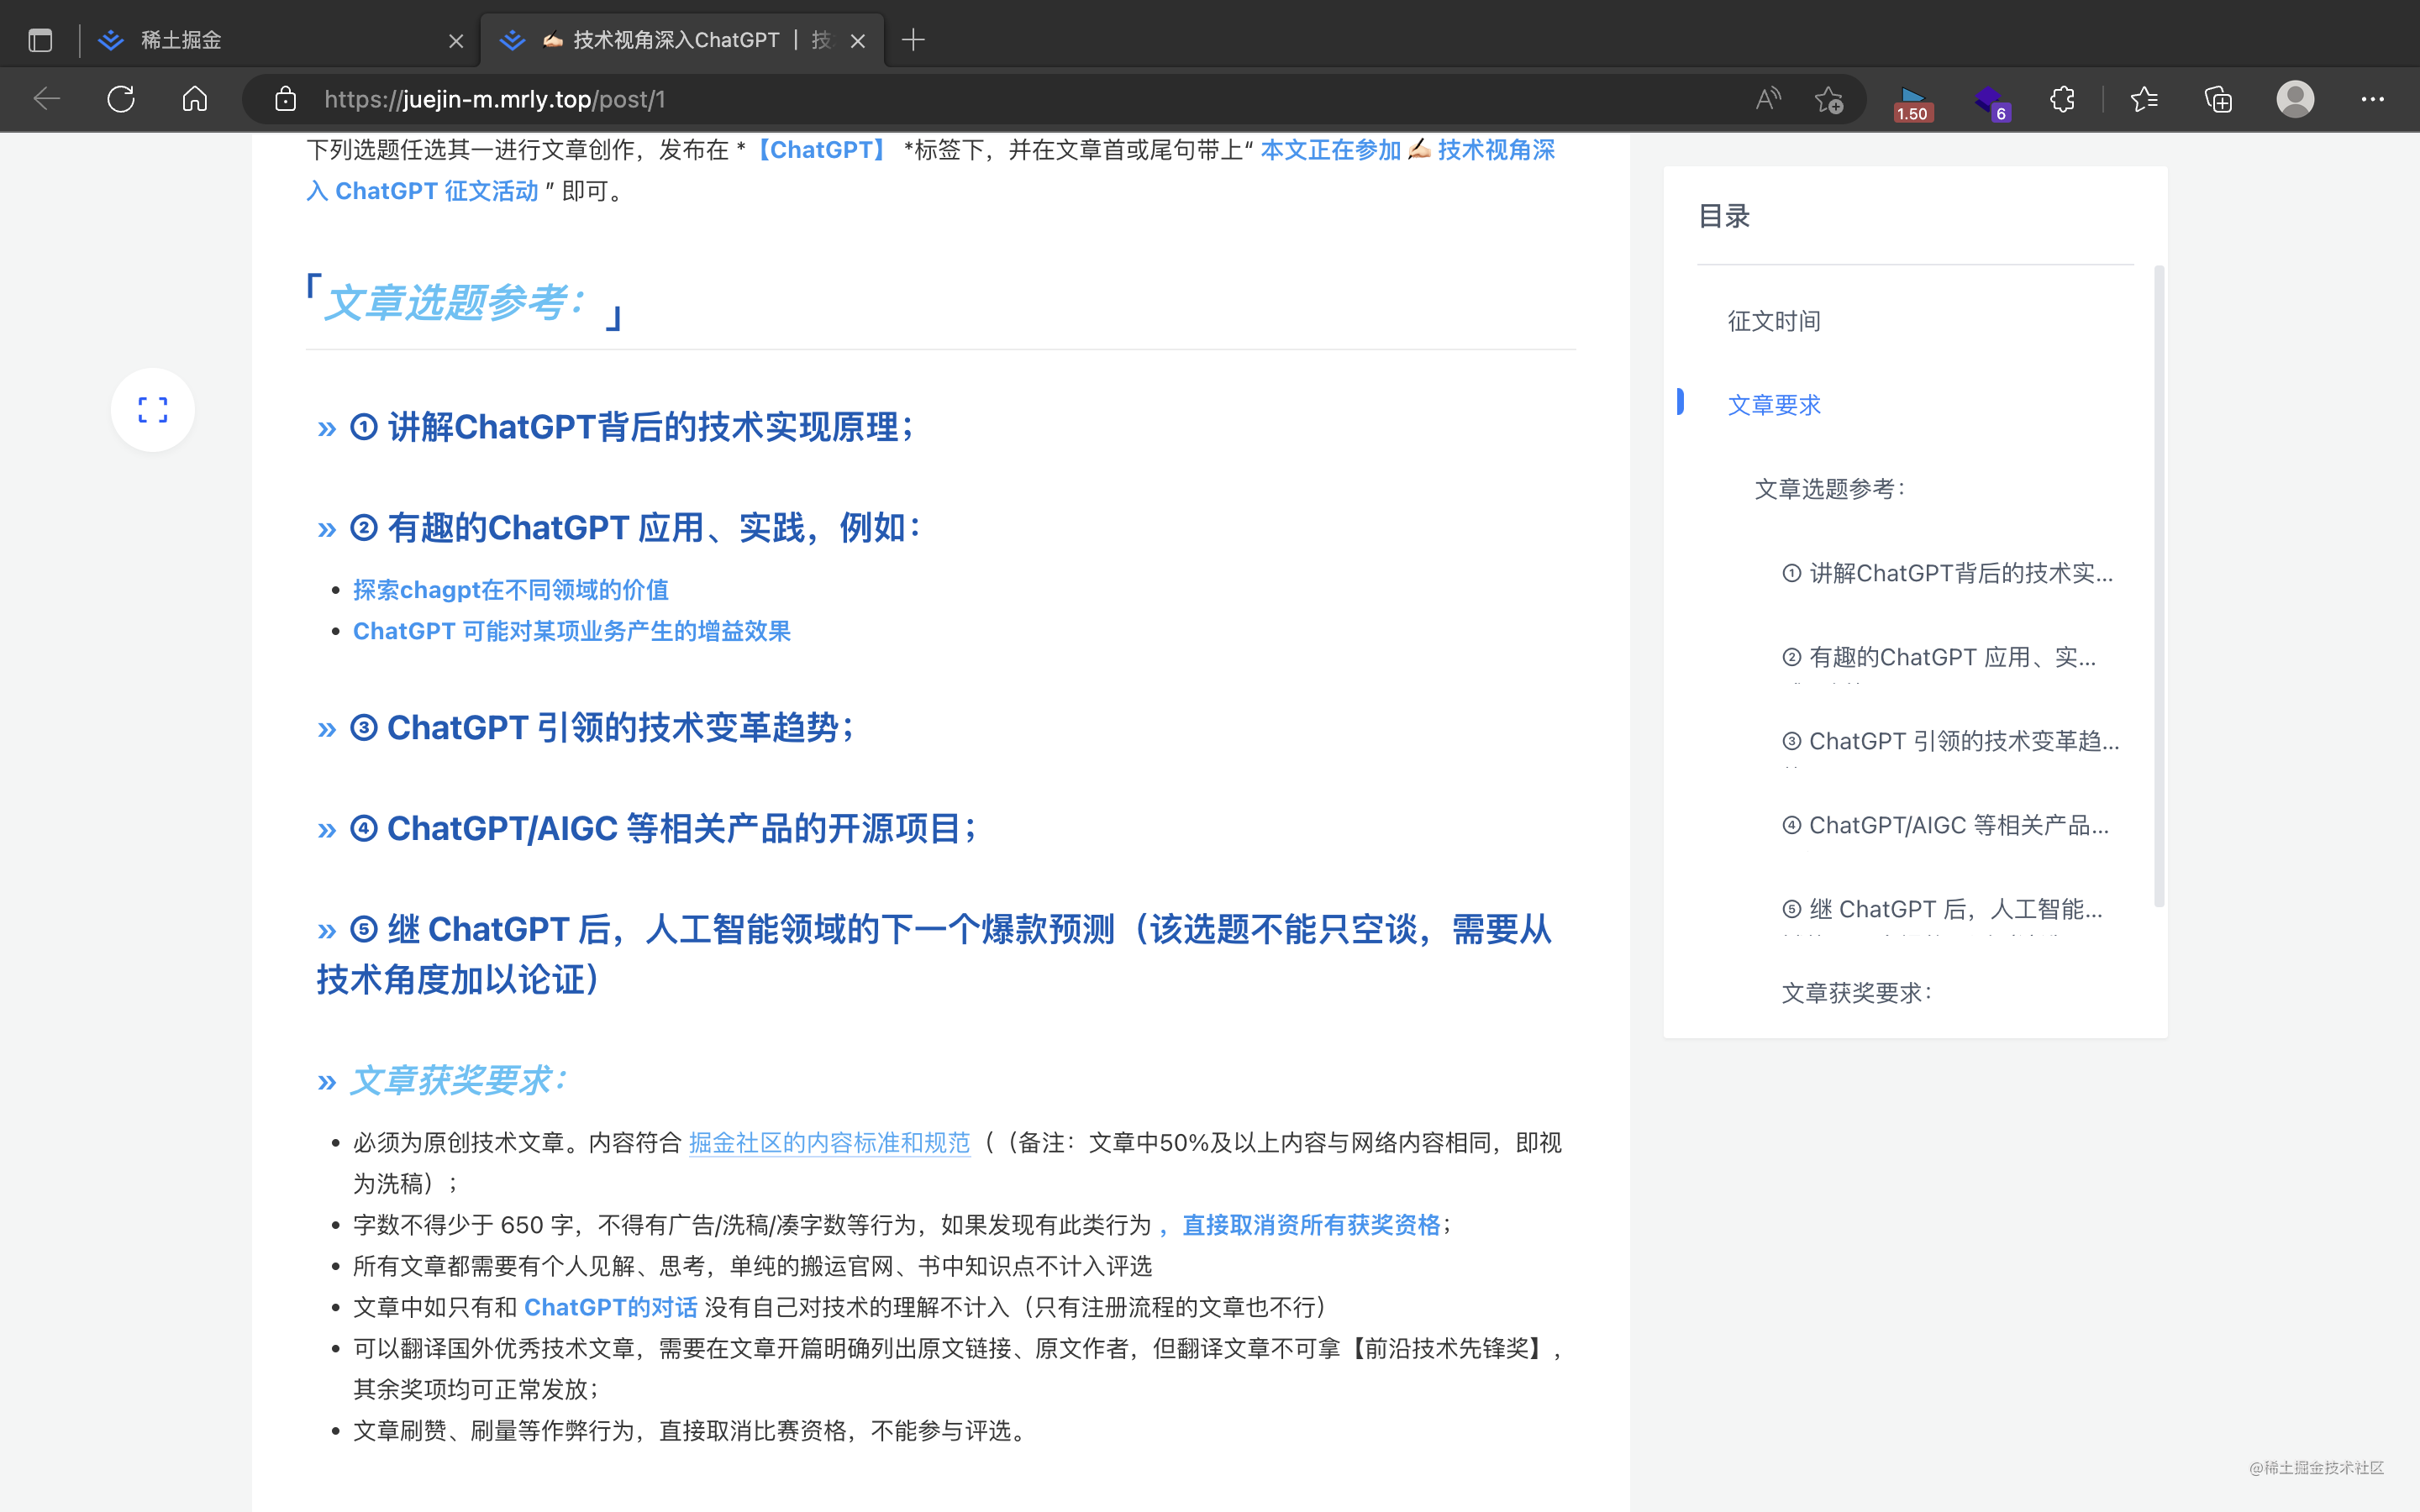Open the purple extension with badge 6
Image resolution: width=2420 pixels, height=1512 pixels.
tap(1991, 101)
